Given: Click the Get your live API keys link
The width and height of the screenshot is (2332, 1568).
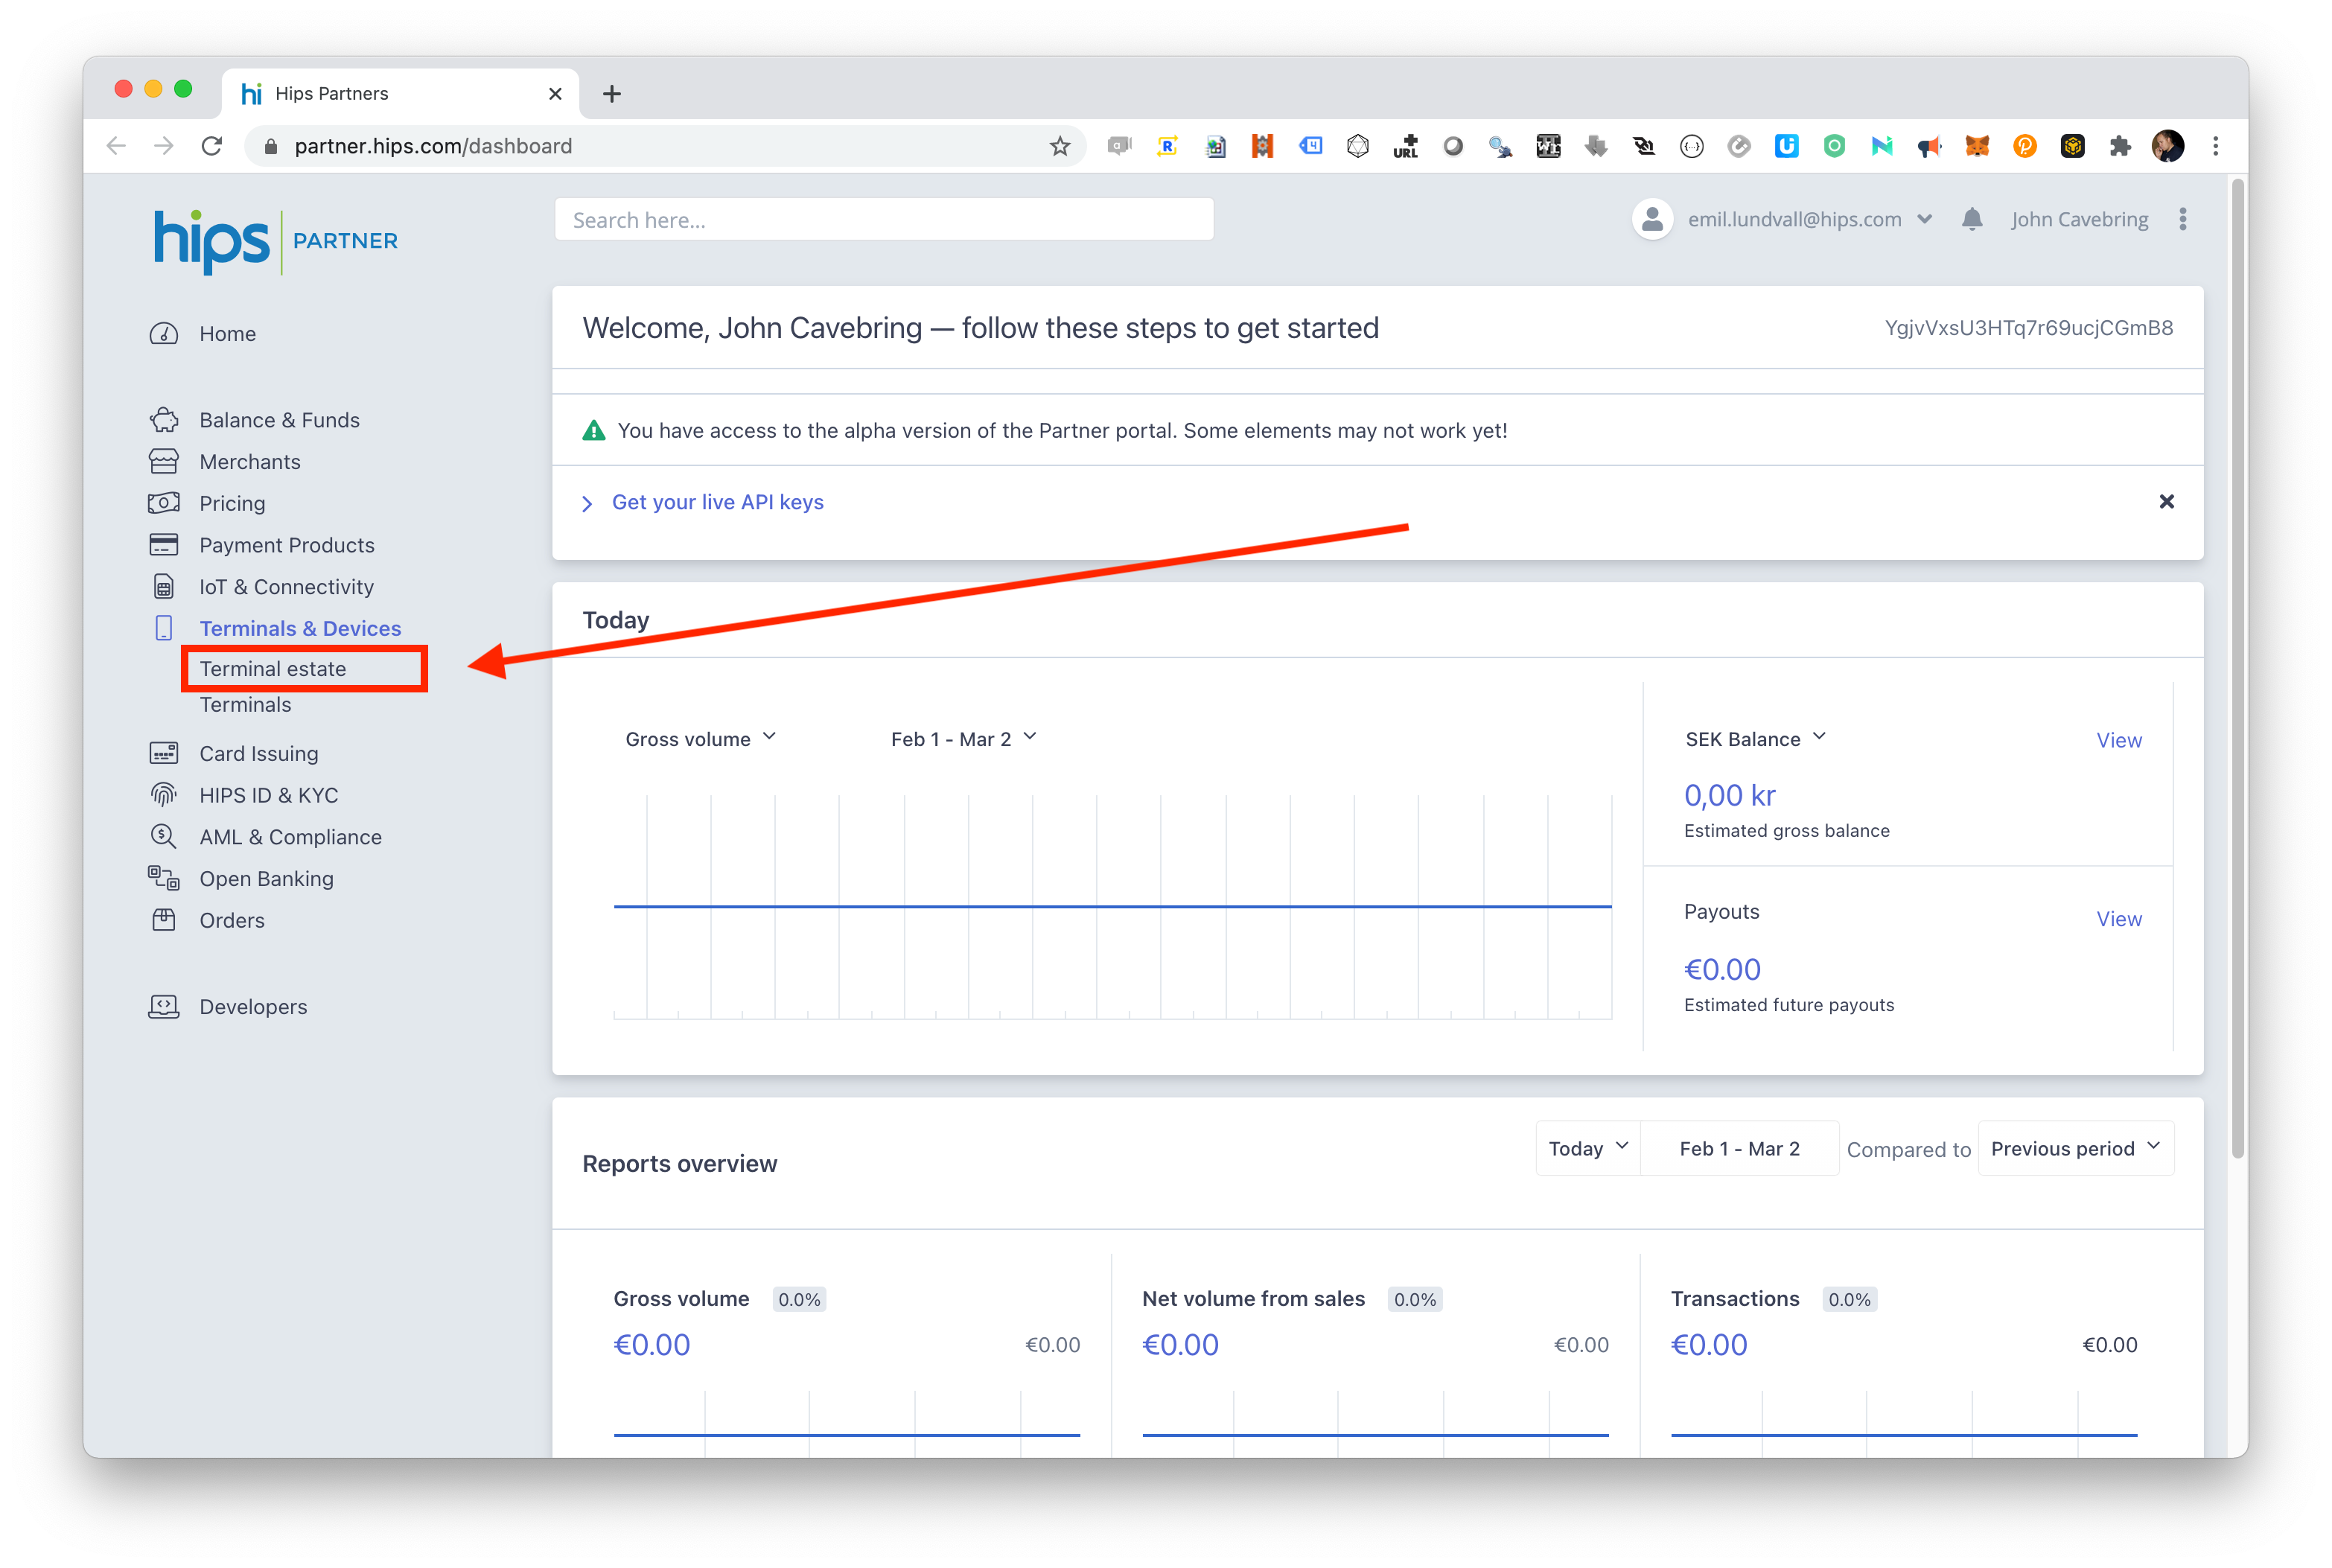Looking at the screenshot, I should click(x=717, y=502).
